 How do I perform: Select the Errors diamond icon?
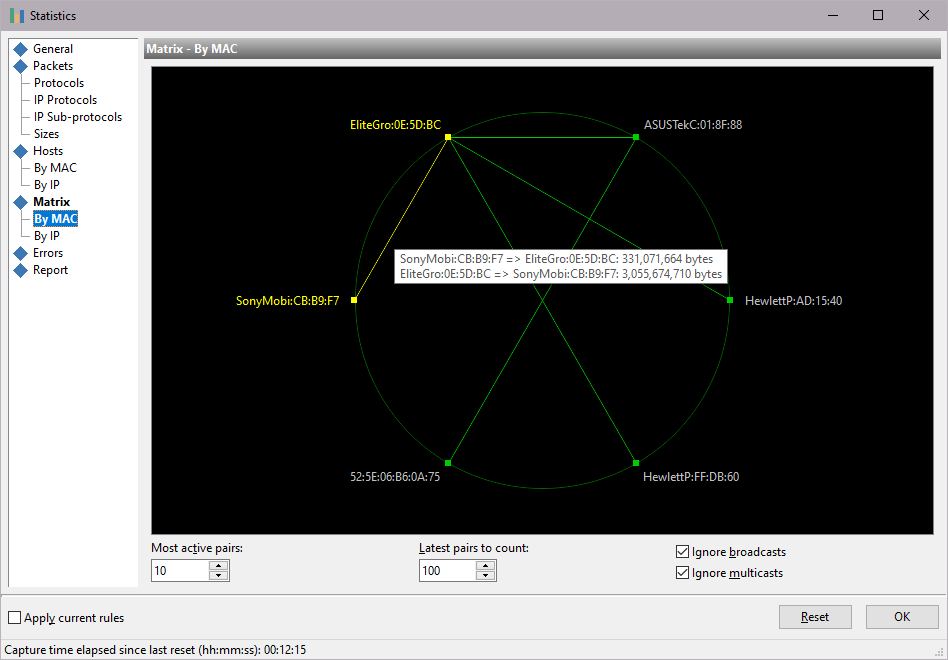tap(23, 252)
